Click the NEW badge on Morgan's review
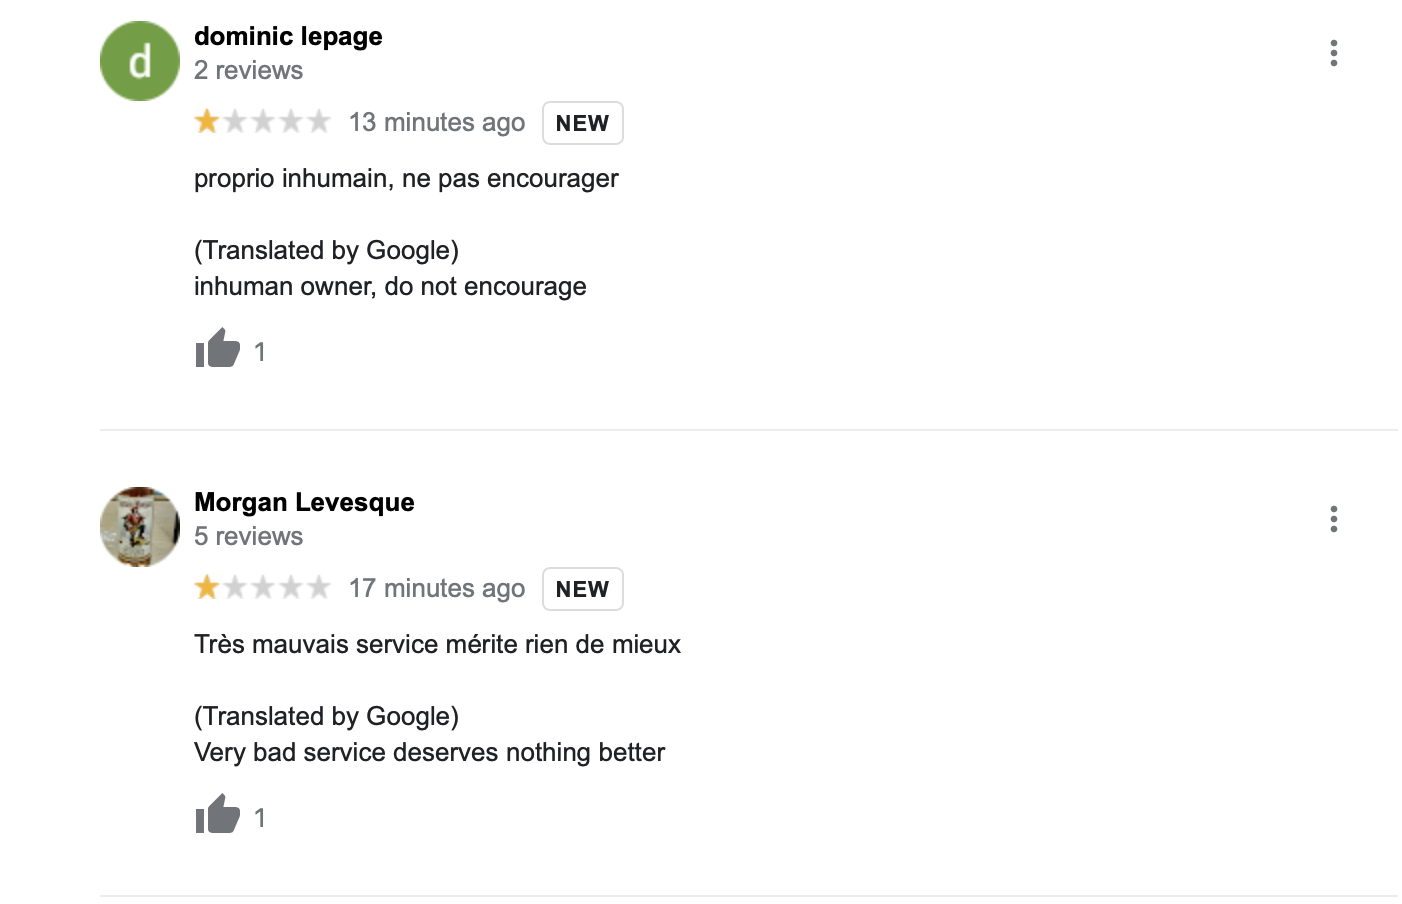 583,589
